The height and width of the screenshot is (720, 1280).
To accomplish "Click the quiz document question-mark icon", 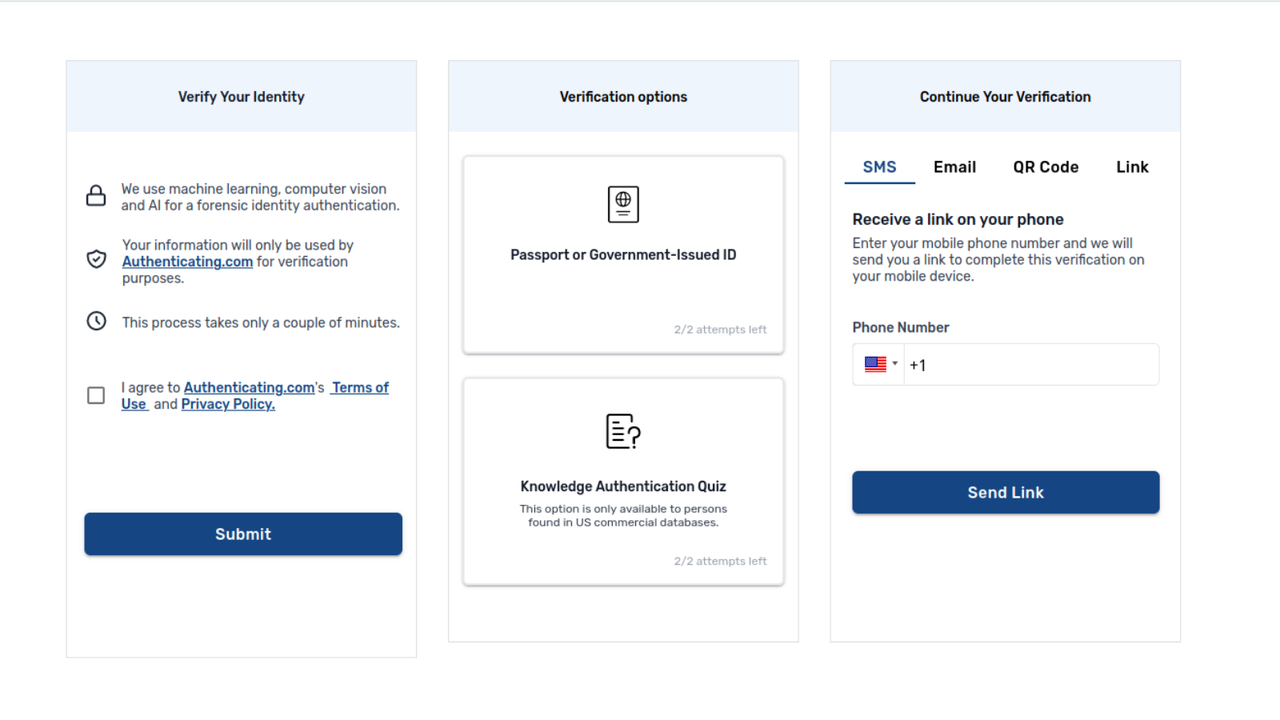I will pos(623,431).
